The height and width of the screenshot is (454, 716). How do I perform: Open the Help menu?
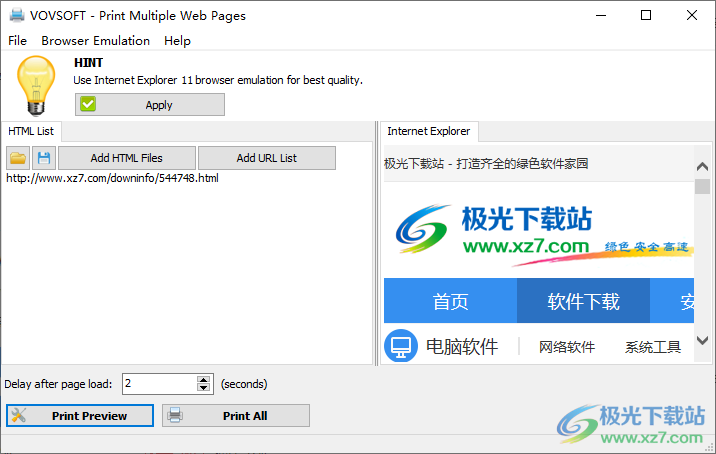point(177,41)
